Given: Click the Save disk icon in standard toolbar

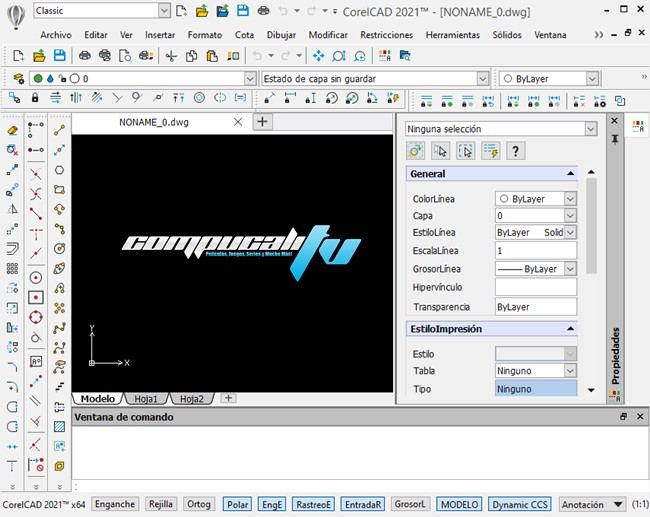Looking at the screenshot, I should click(60, 56).
